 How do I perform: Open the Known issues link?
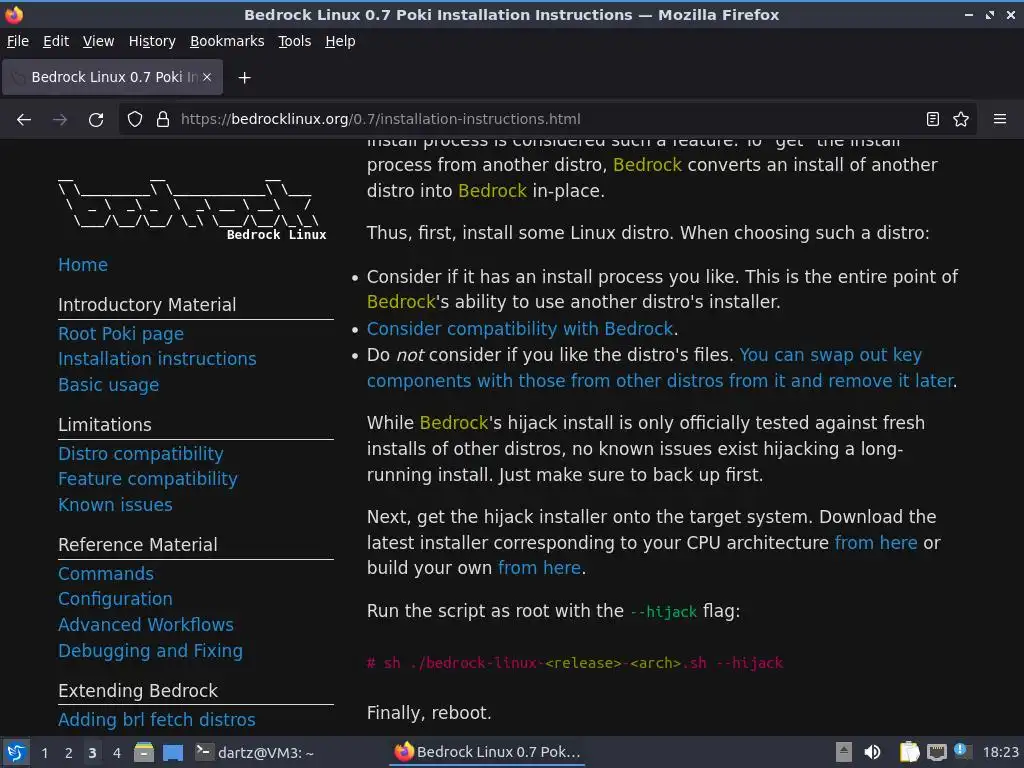[115, 505]
